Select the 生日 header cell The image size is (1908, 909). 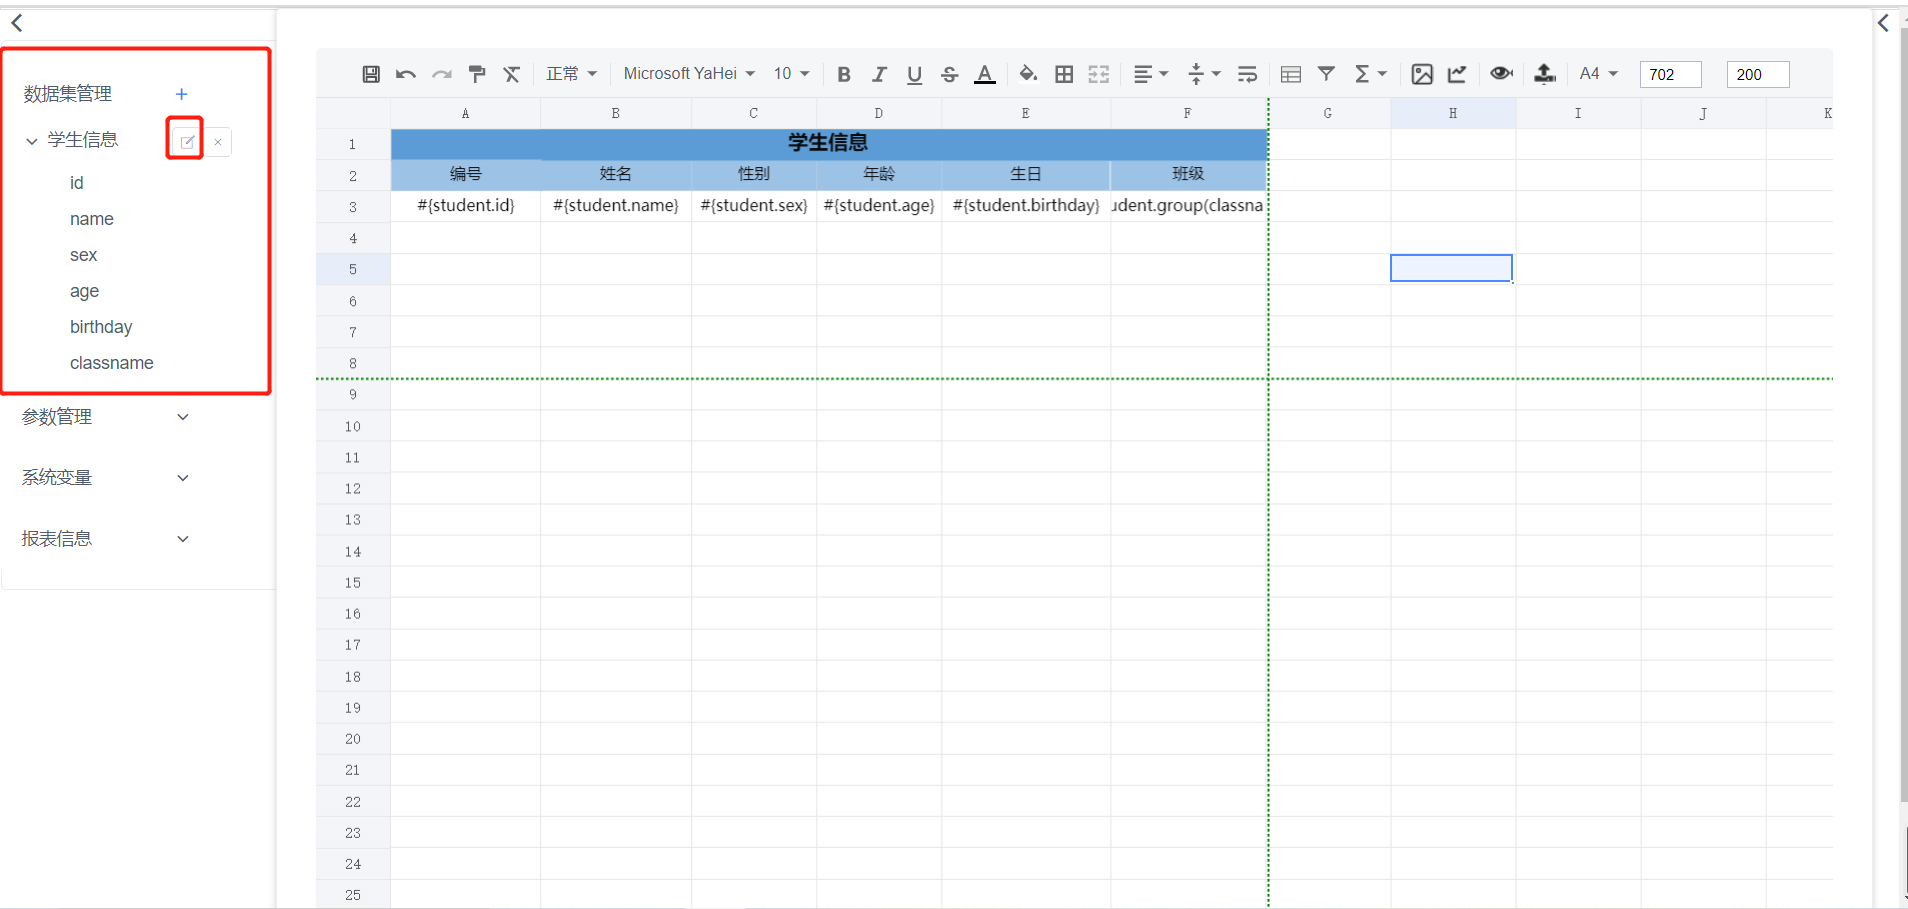1026,175
